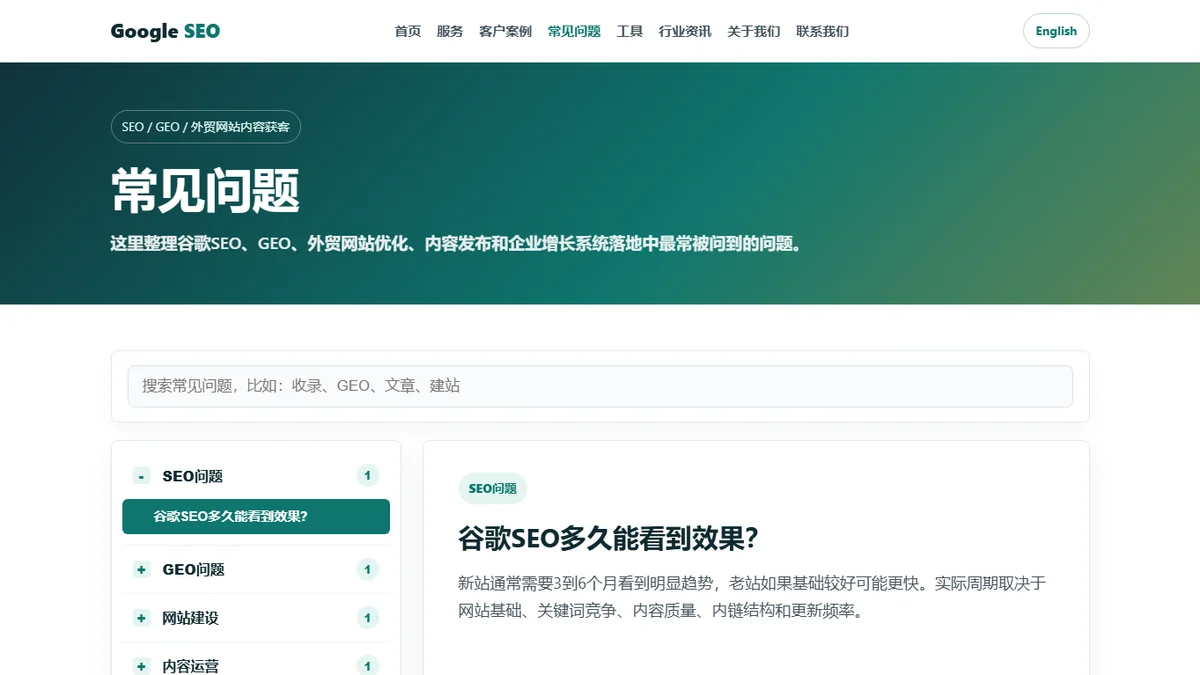Screen dimensions: 1200x675
Task: Open question 谷歌SEO多久能看到效果? in sidebar
Action: [x=256, y=517]
